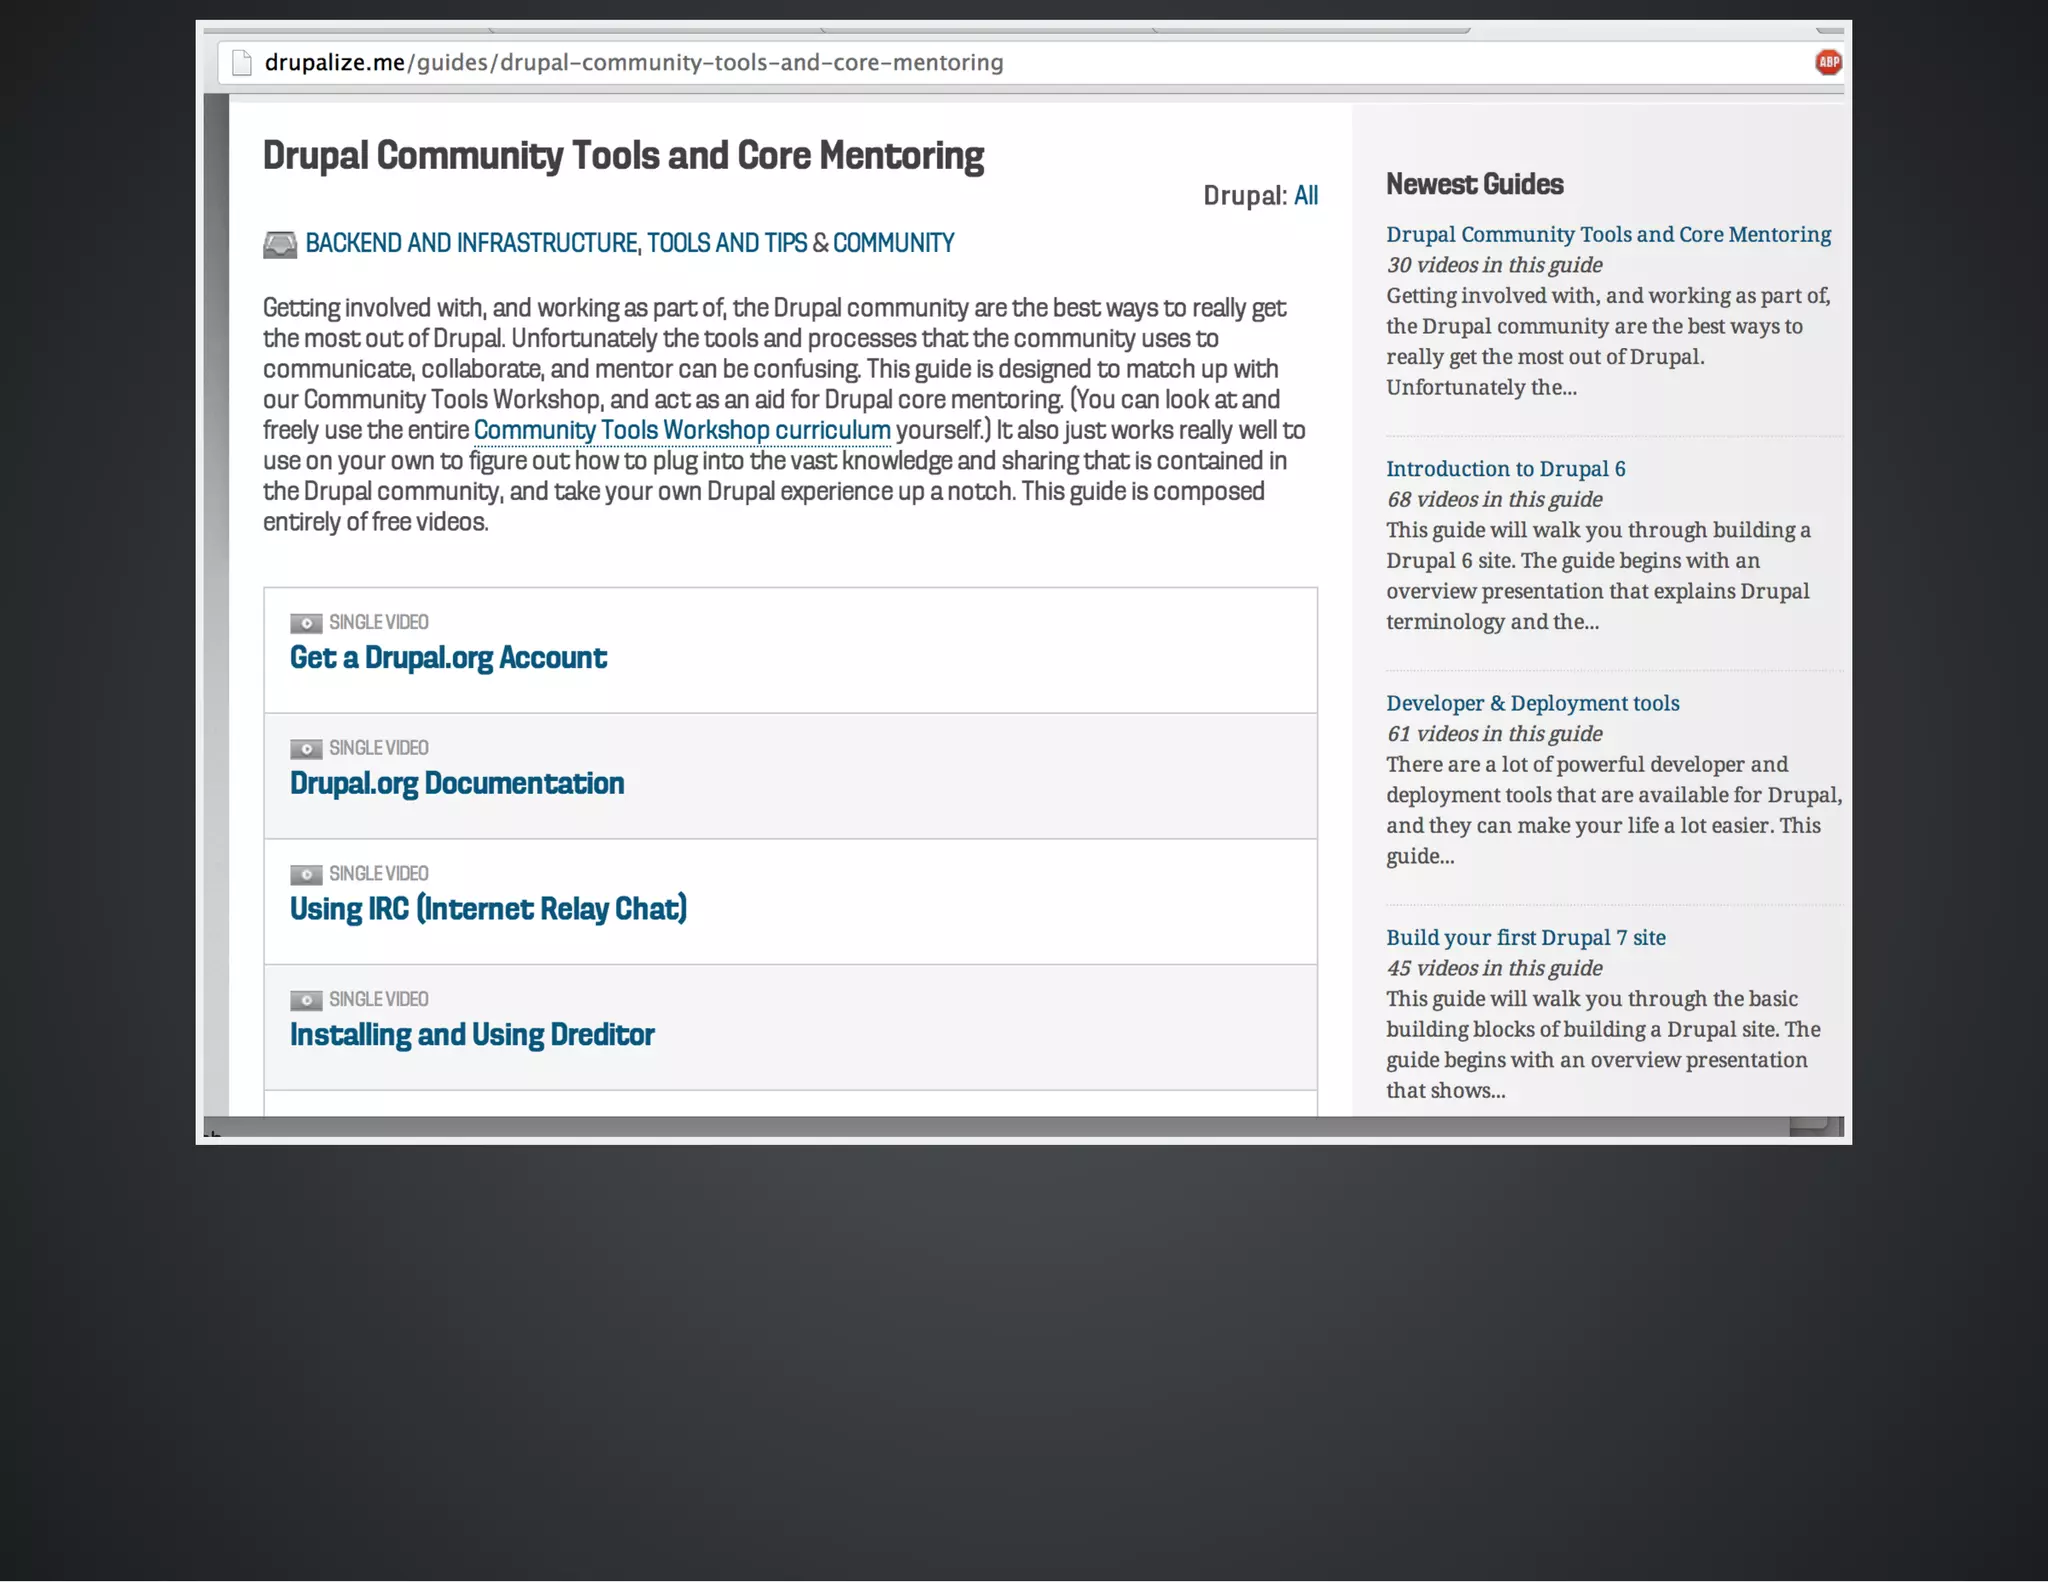Click video icon above Get a Drupal.org Account
2048x1582 pixels.
(306, 623)
